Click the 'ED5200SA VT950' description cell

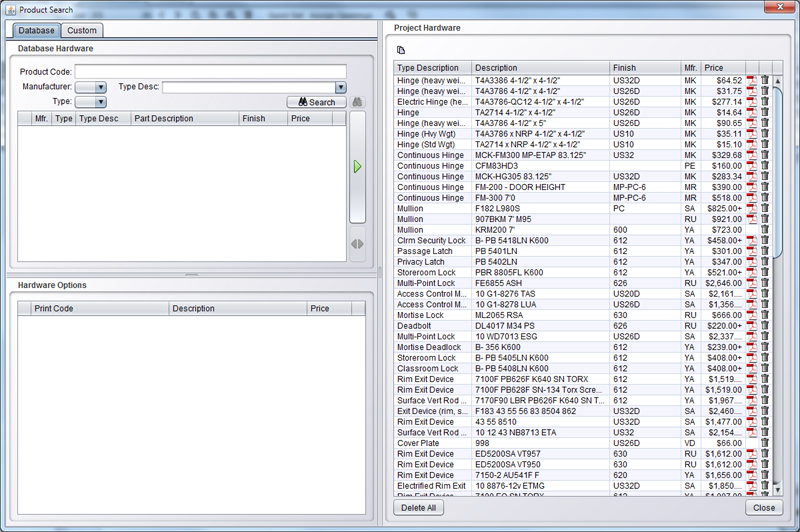pyautogui.click(x=540, y=465)
